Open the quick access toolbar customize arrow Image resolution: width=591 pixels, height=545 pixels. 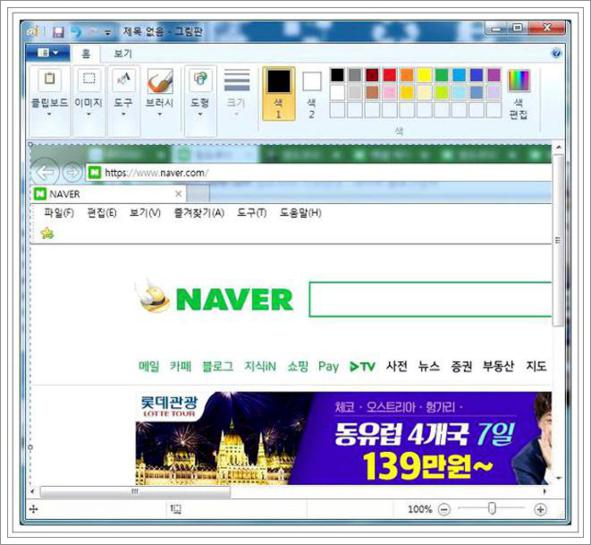pos(108,33)
